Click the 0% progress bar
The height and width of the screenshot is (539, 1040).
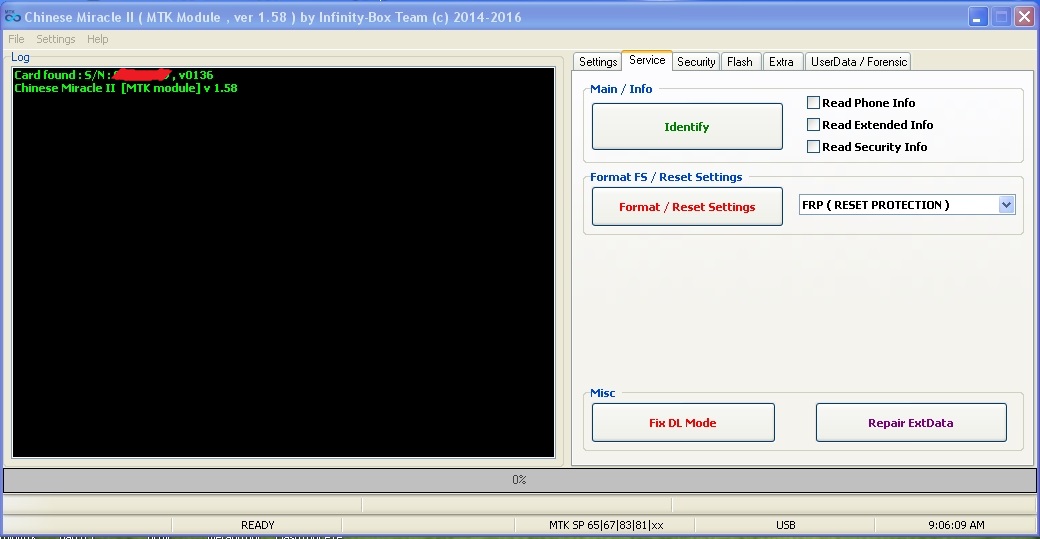tap(519, 480)
